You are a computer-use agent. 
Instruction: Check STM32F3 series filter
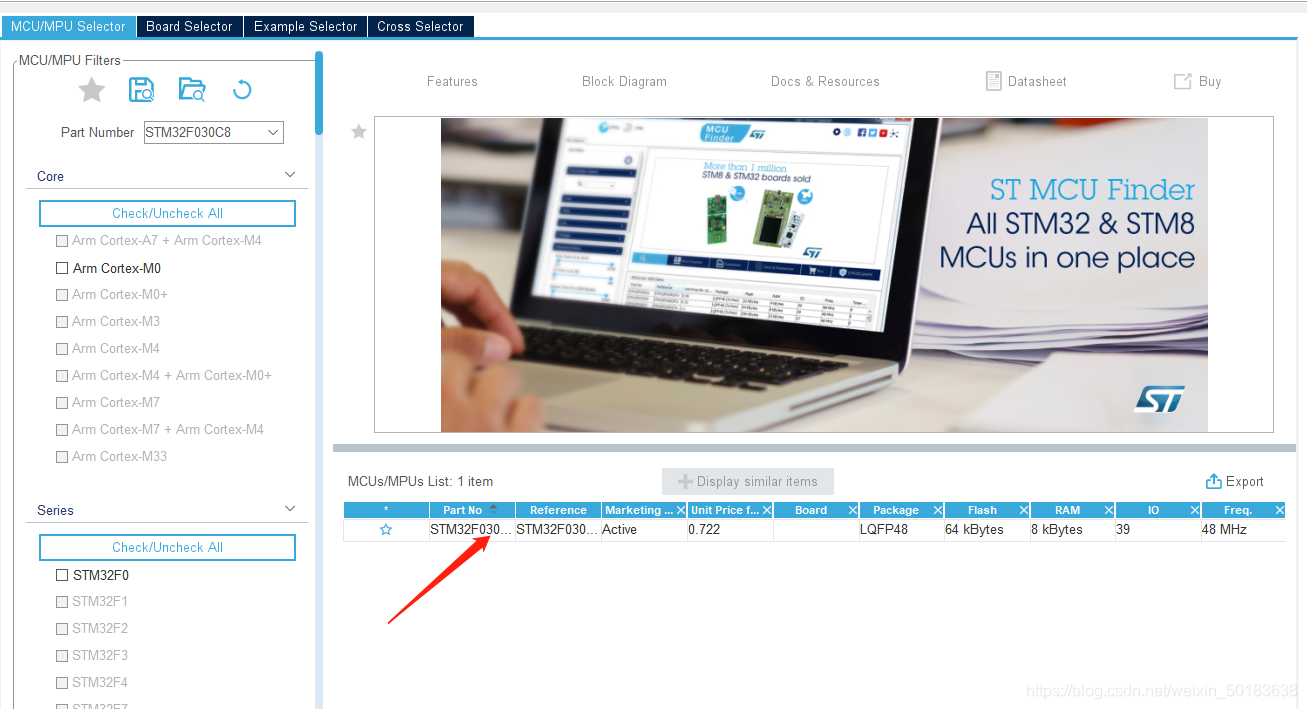[62, 656]
